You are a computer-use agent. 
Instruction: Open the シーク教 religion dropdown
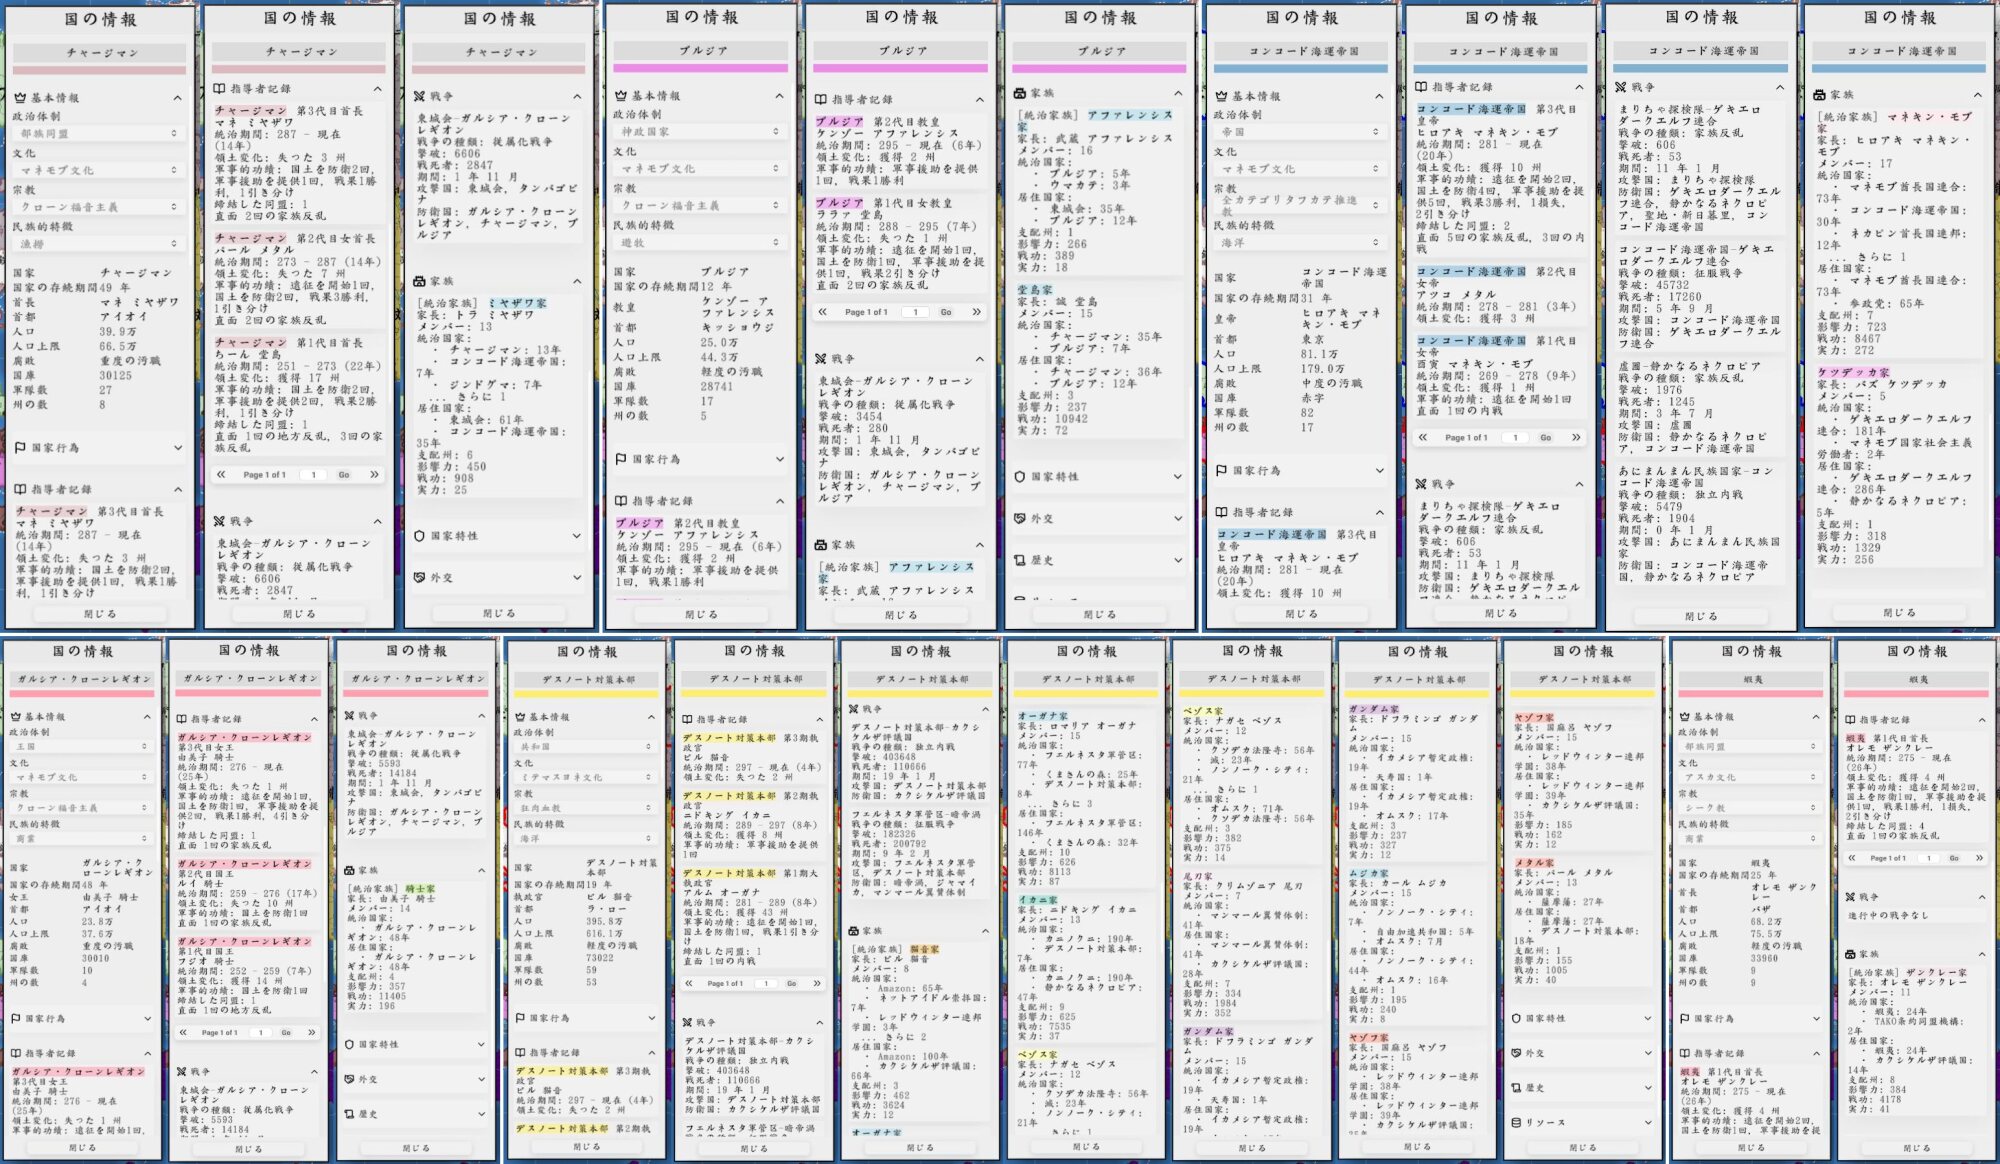[x=1751, y=808]
